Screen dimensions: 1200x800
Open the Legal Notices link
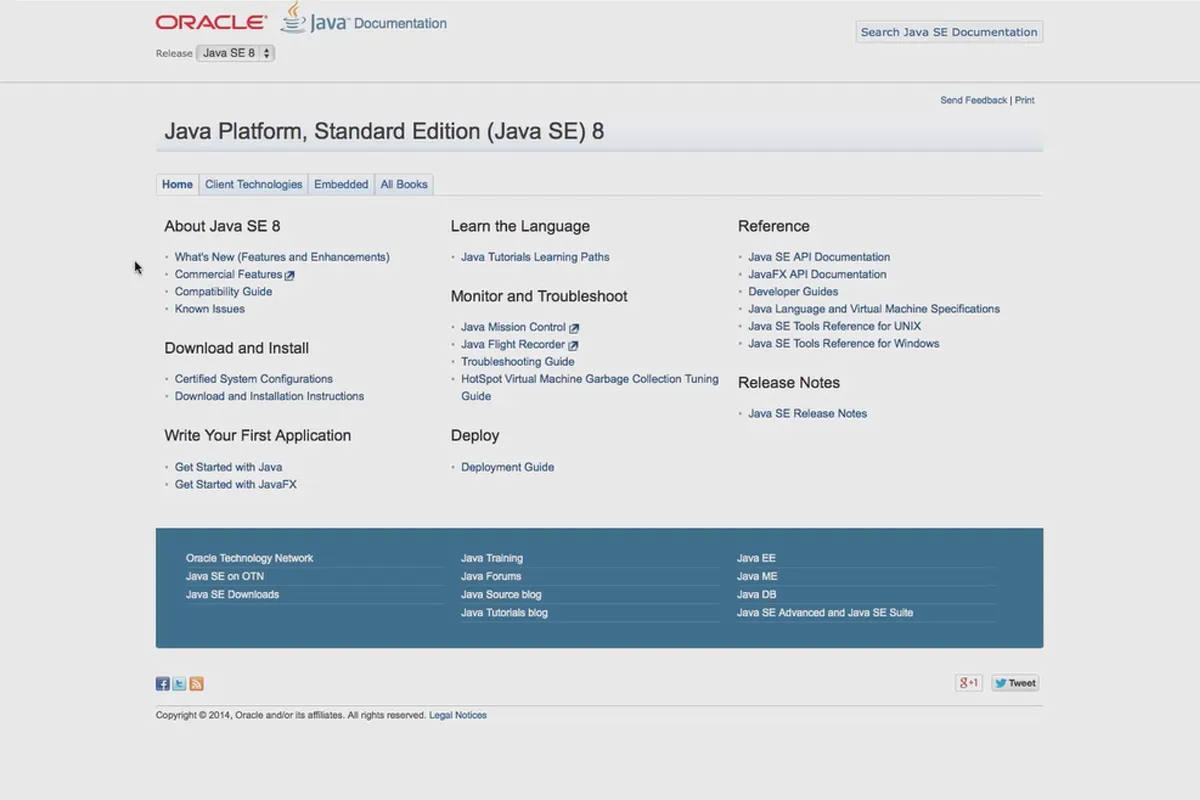pos(458,715)
